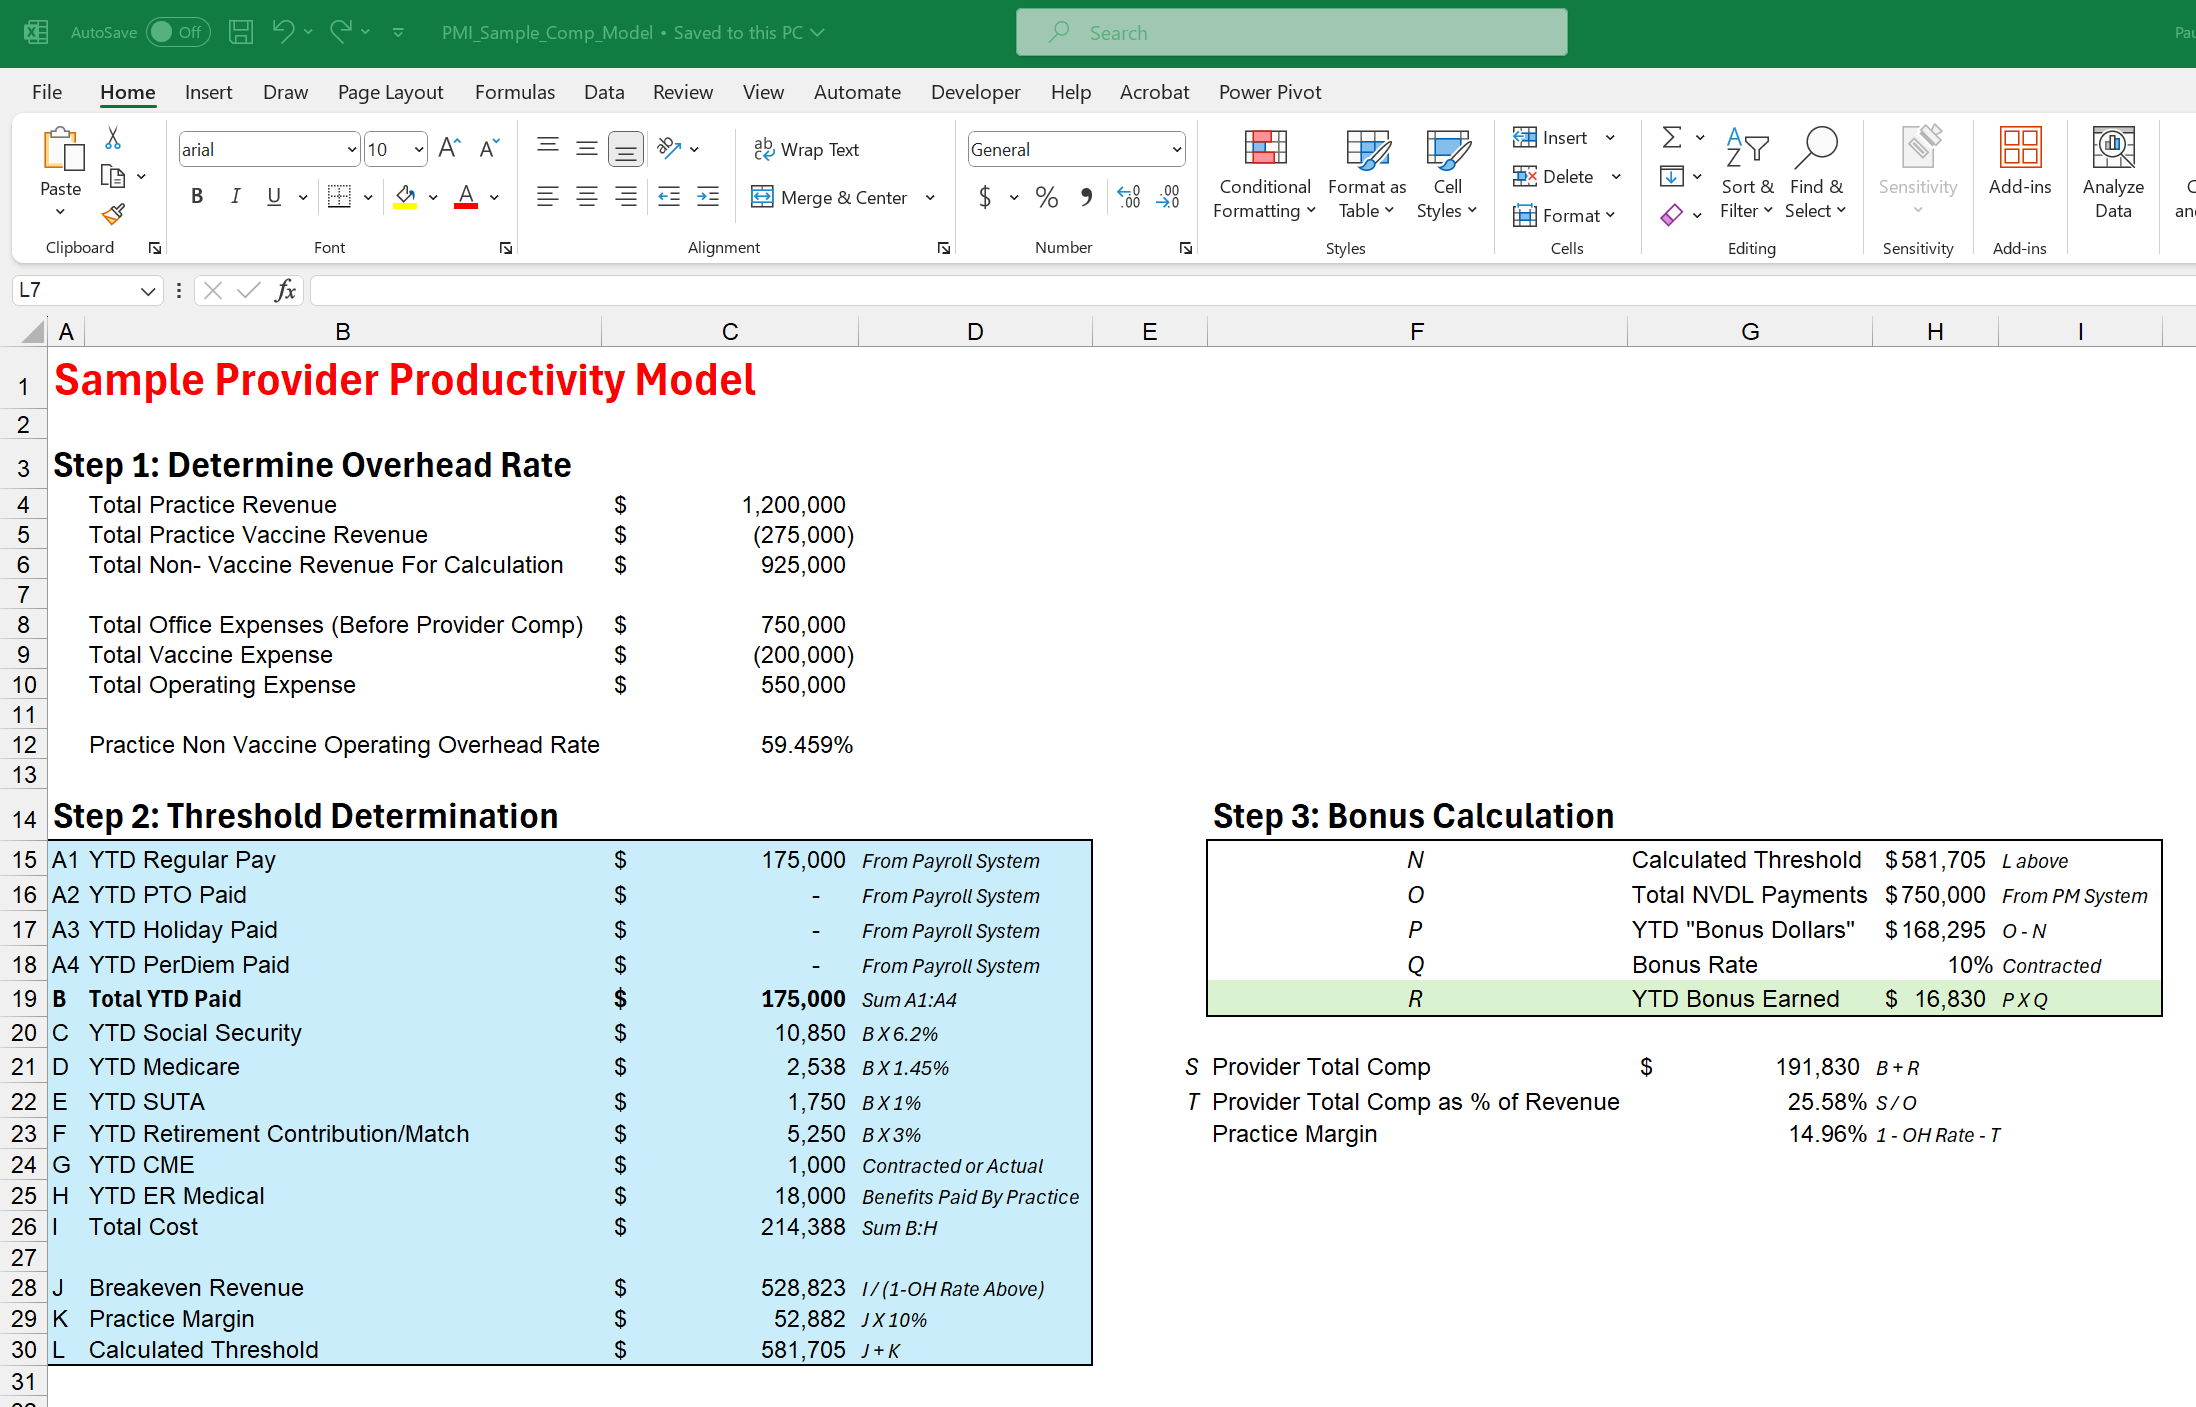The image size is (2196, 1407).
Task: Click the Format Painter brush icon
Action: pyautogui.click(x=113, y=214)
